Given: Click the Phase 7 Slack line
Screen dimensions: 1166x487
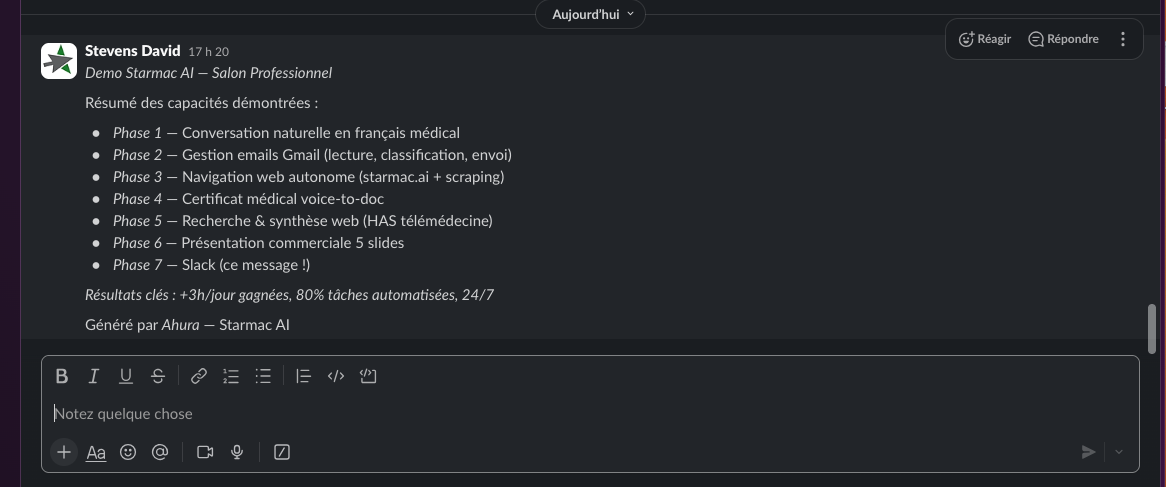Looking at the screenshot, I should tap(211, 265).
